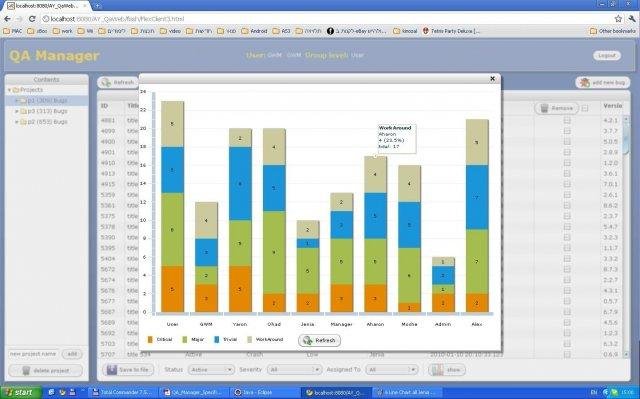Image resolution: width=640 pixels, height=399 pixels.
Task: Open the 'Kmooal' bookmarks folder
Action: tap(405, 31)
